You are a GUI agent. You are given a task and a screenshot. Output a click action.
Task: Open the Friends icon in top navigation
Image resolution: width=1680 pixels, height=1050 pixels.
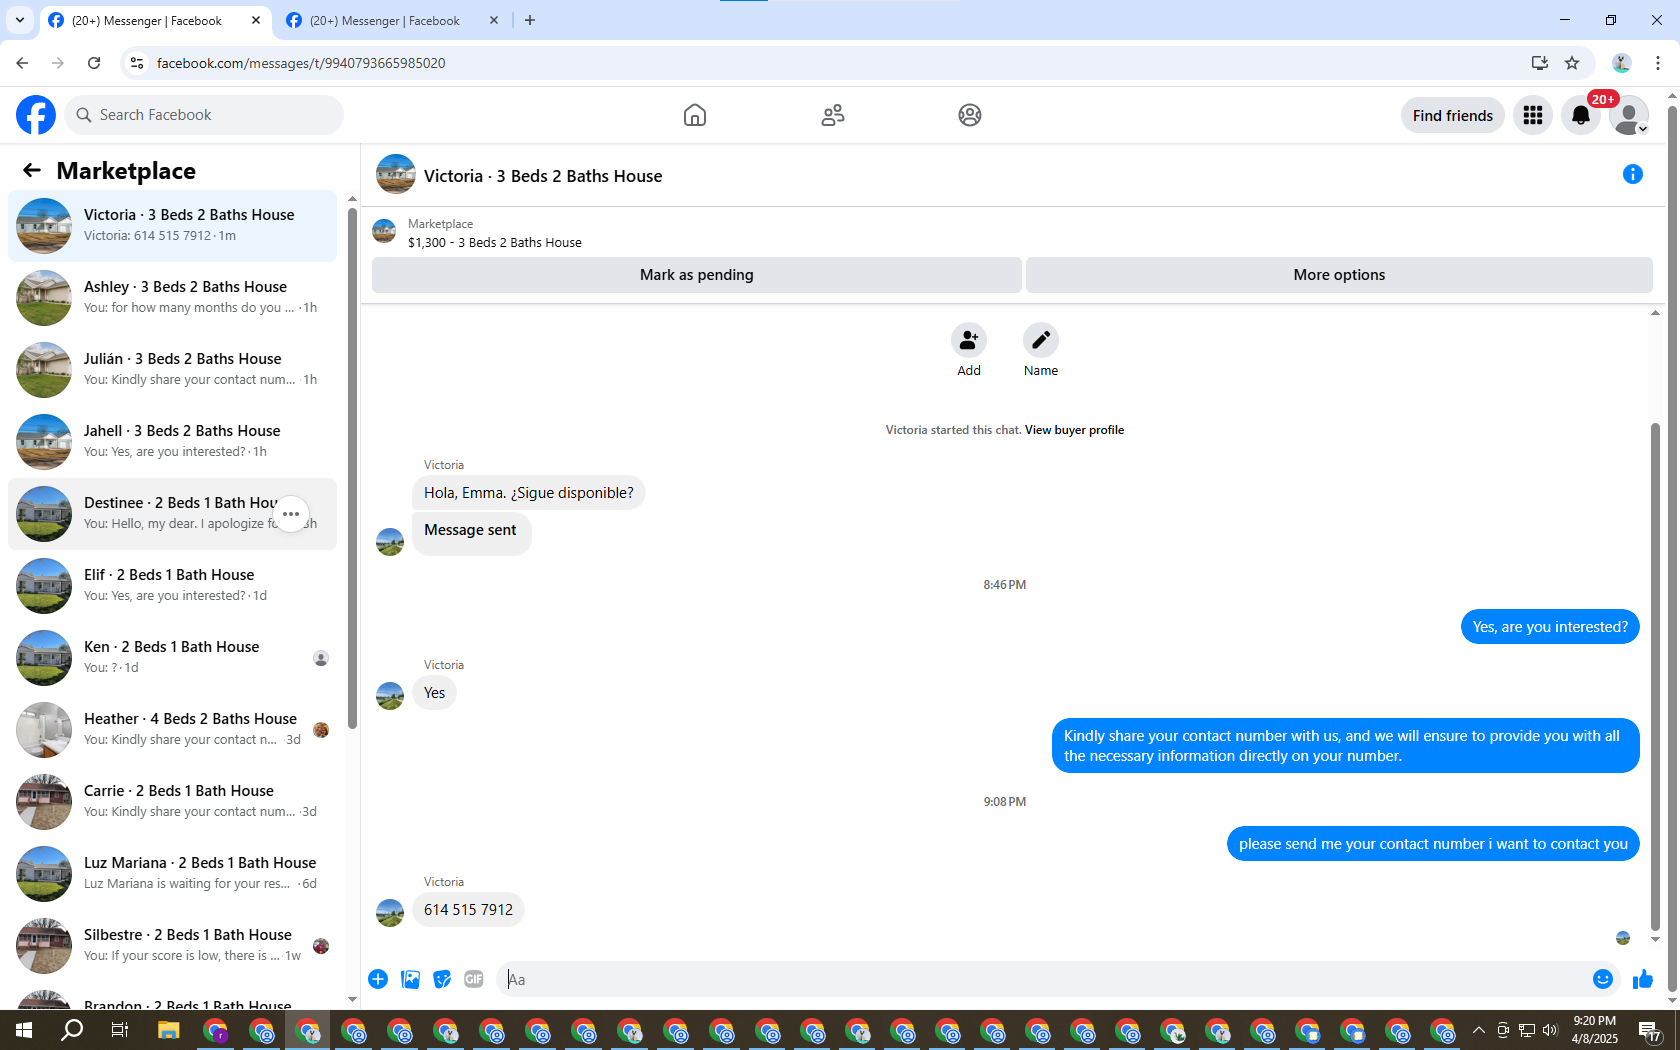[833, 115]
